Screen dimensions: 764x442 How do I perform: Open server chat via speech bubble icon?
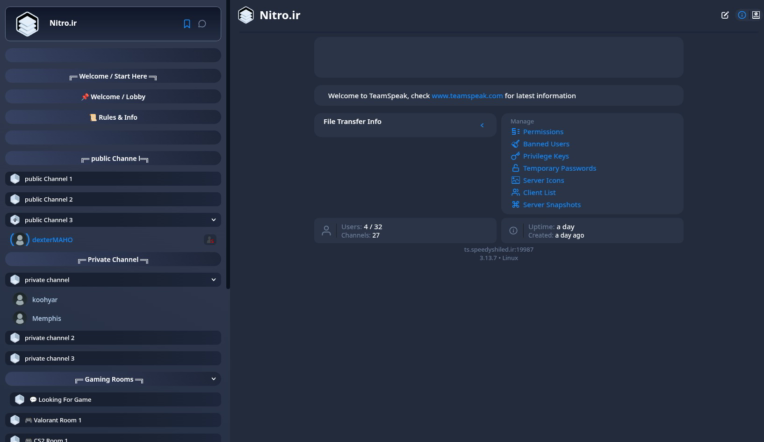[202, 23]
